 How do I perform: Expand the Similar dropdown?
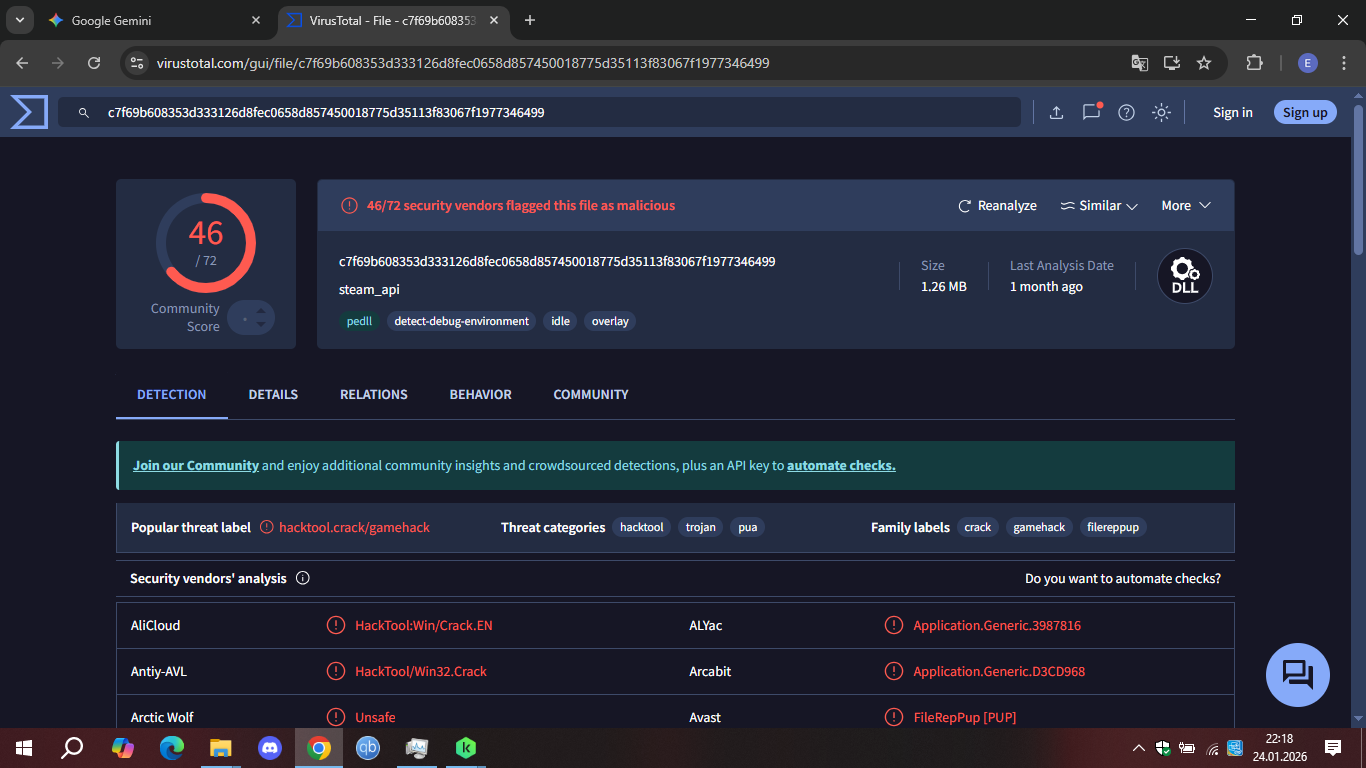[1099, 206]
